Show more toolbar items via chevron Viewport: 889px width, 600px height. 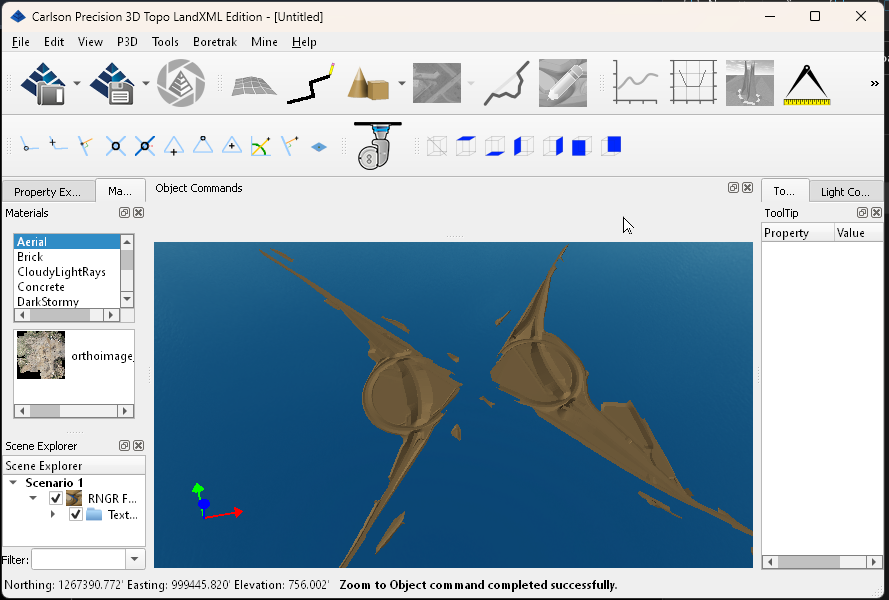(x=874, y=83)
